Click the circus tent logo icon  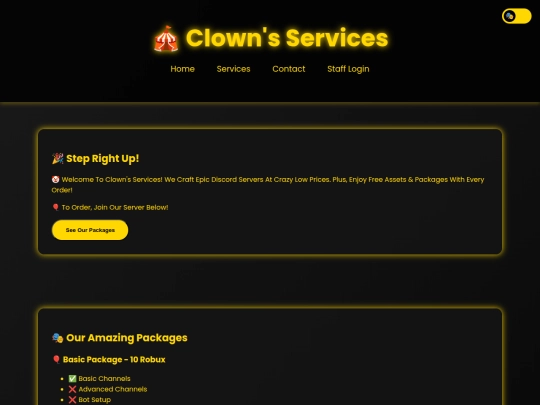point(166,39)
